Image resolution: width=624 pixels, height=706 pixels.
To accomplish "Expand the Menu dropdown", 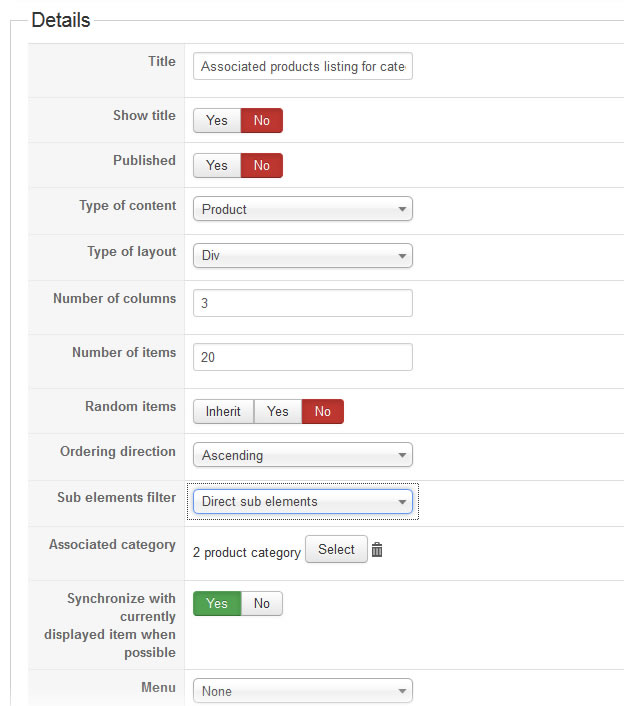I will tap(302, 691).
